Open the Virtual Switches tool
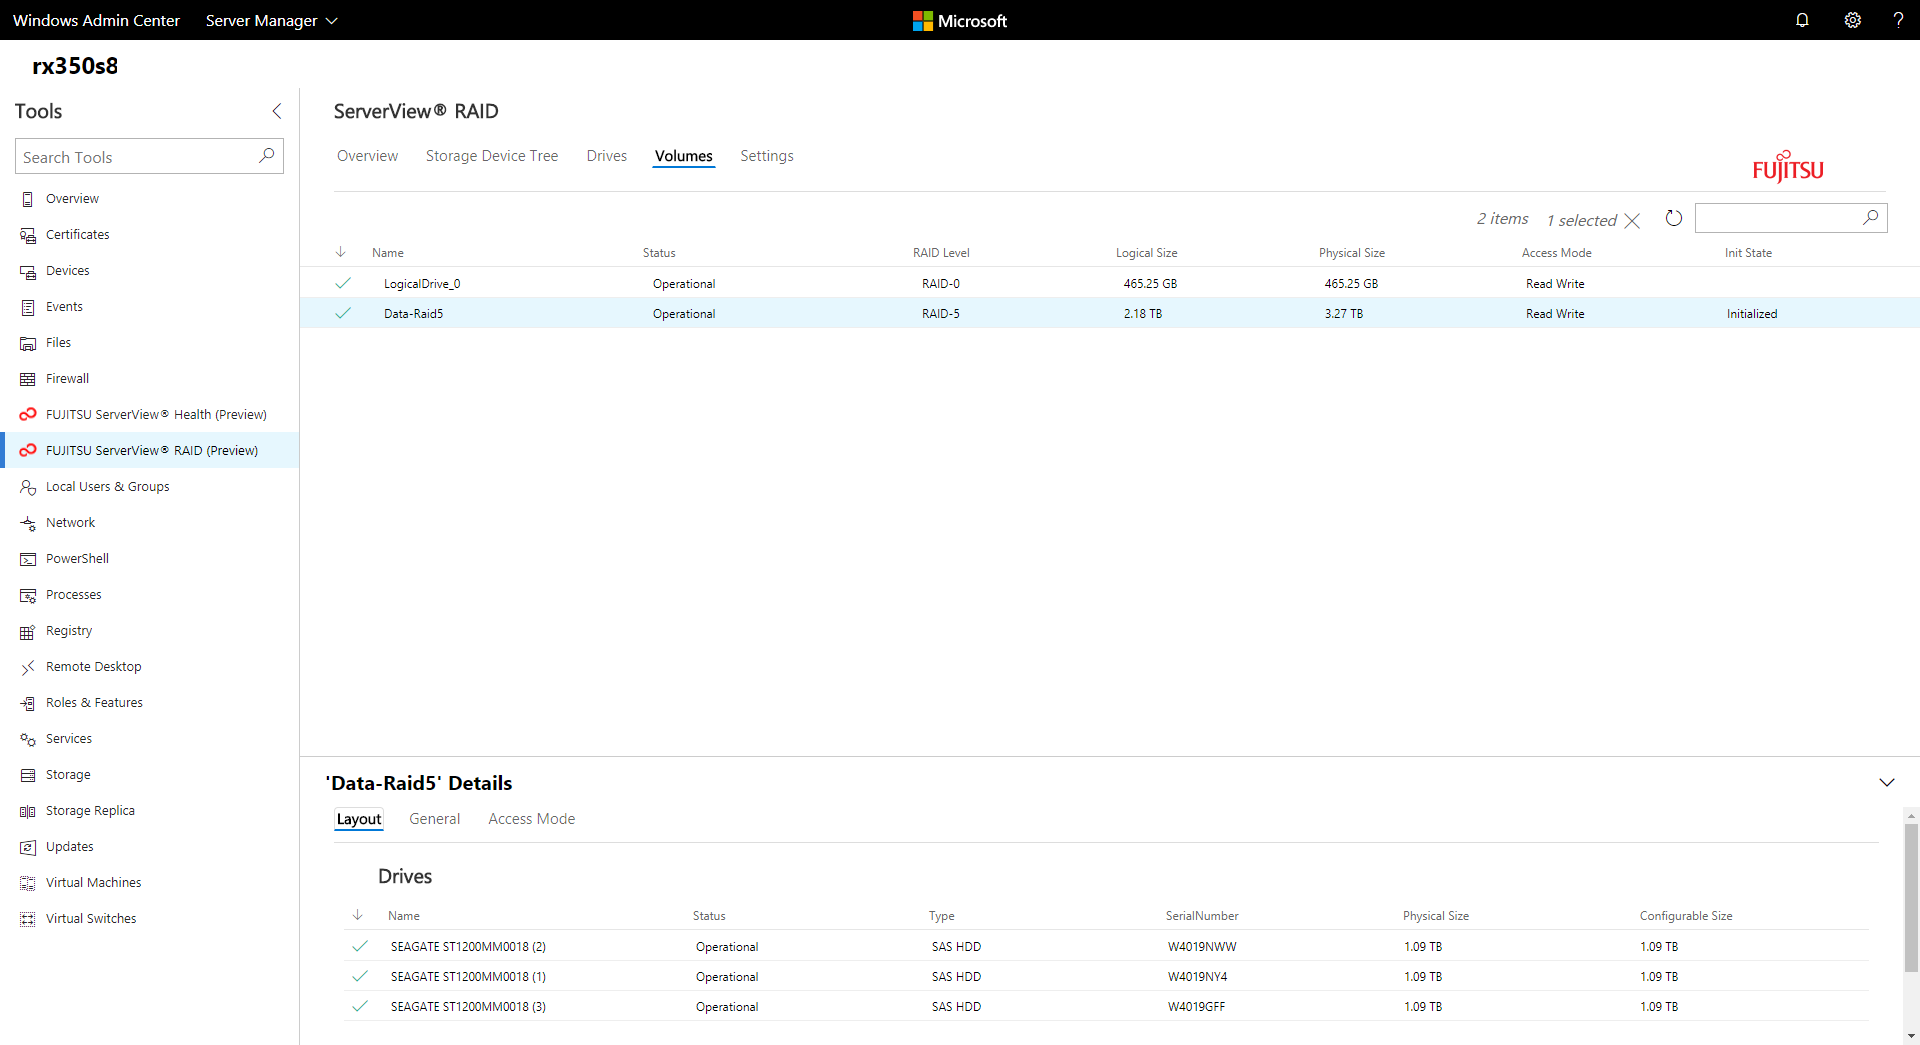 click(x=150, y=919)
